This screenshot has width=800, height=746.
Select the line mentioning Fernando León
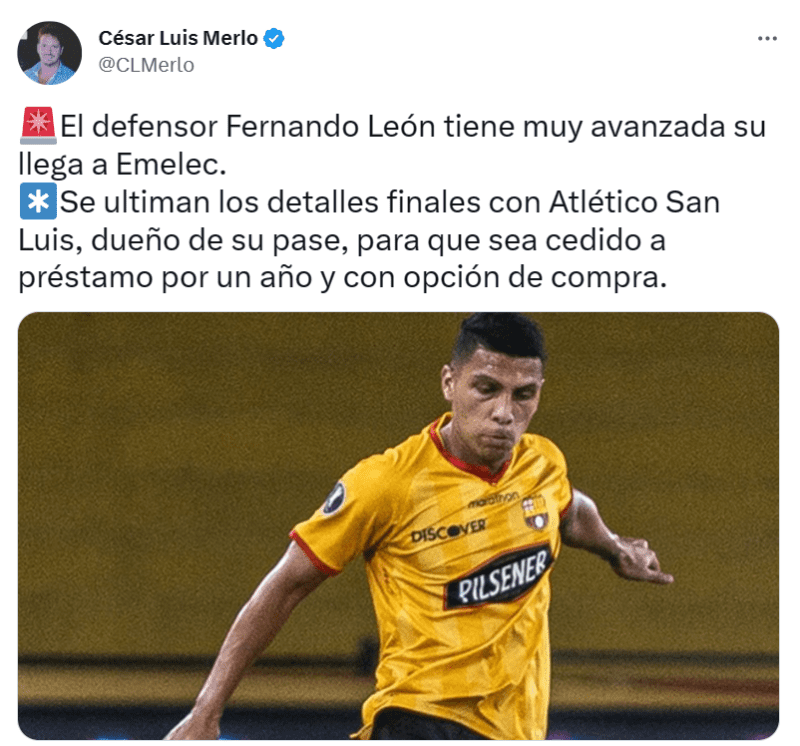[413, 126]
